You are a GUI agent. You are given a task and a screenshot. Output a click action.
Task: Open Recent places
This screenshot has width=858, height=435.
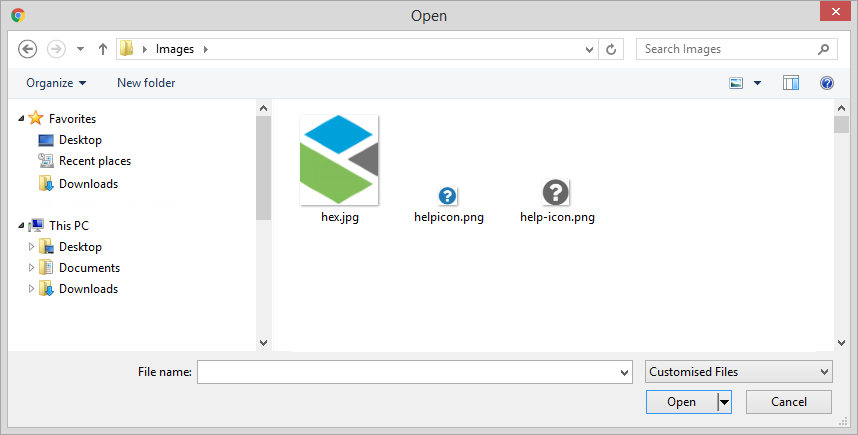click(x=95, y=161)
